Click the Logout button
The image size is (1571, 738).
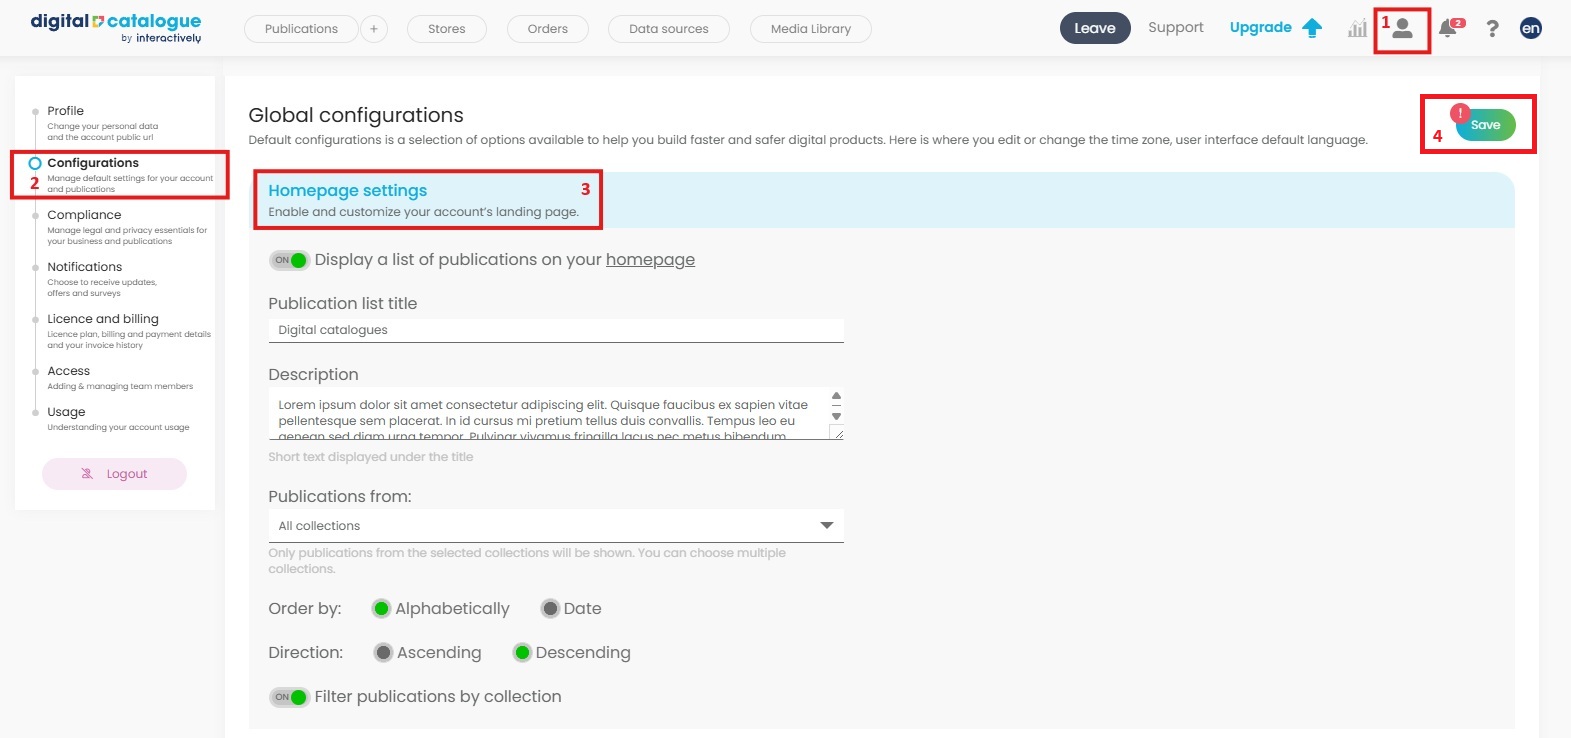click(x=114, y=474)
